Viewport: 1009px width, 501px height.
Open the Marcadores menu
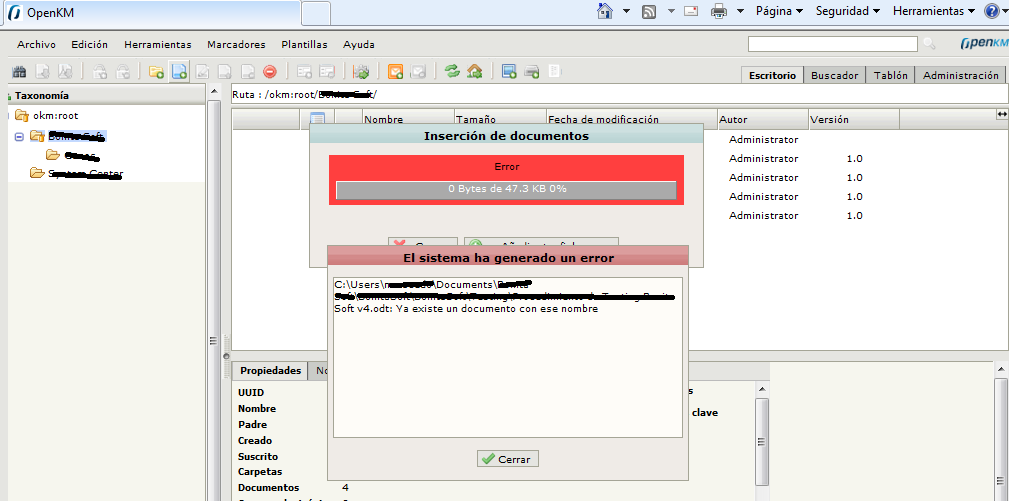[236, 44]
